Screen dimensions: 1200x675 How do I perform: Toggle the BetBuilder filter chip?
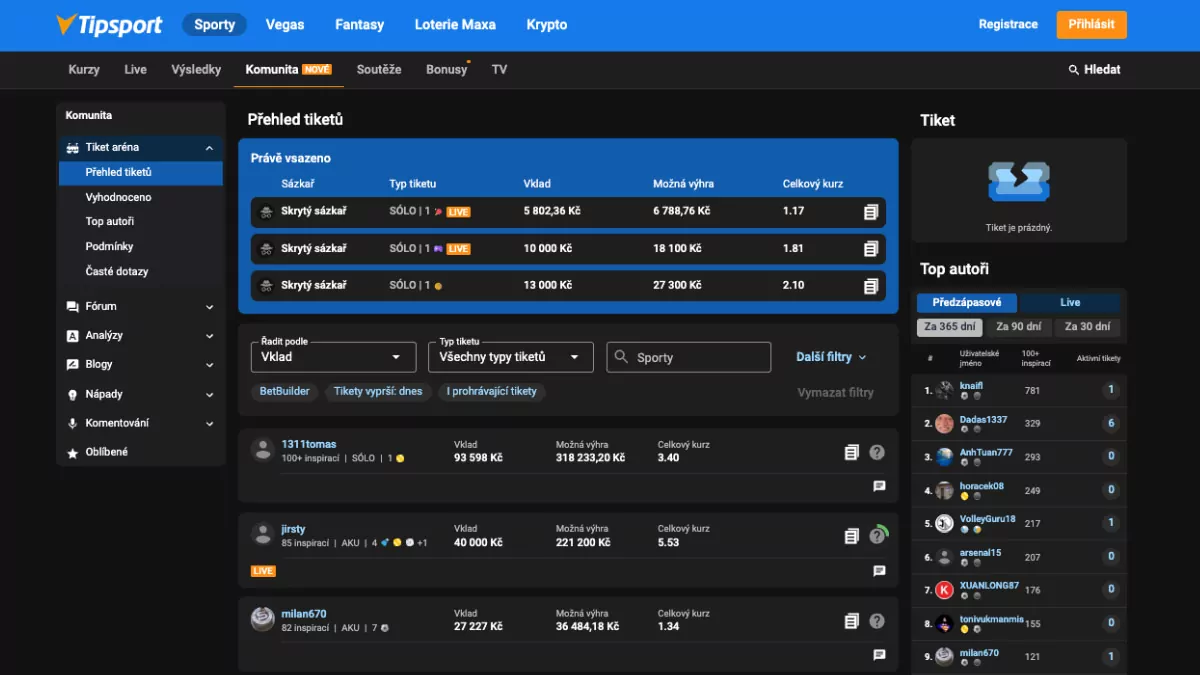(285, 391)
